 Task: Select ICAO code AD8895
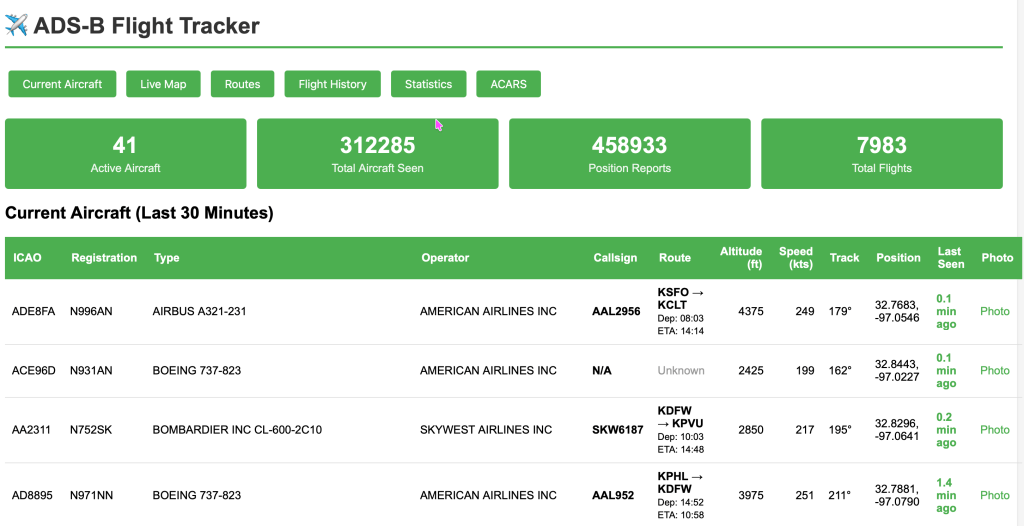click(x=33, y=495)
